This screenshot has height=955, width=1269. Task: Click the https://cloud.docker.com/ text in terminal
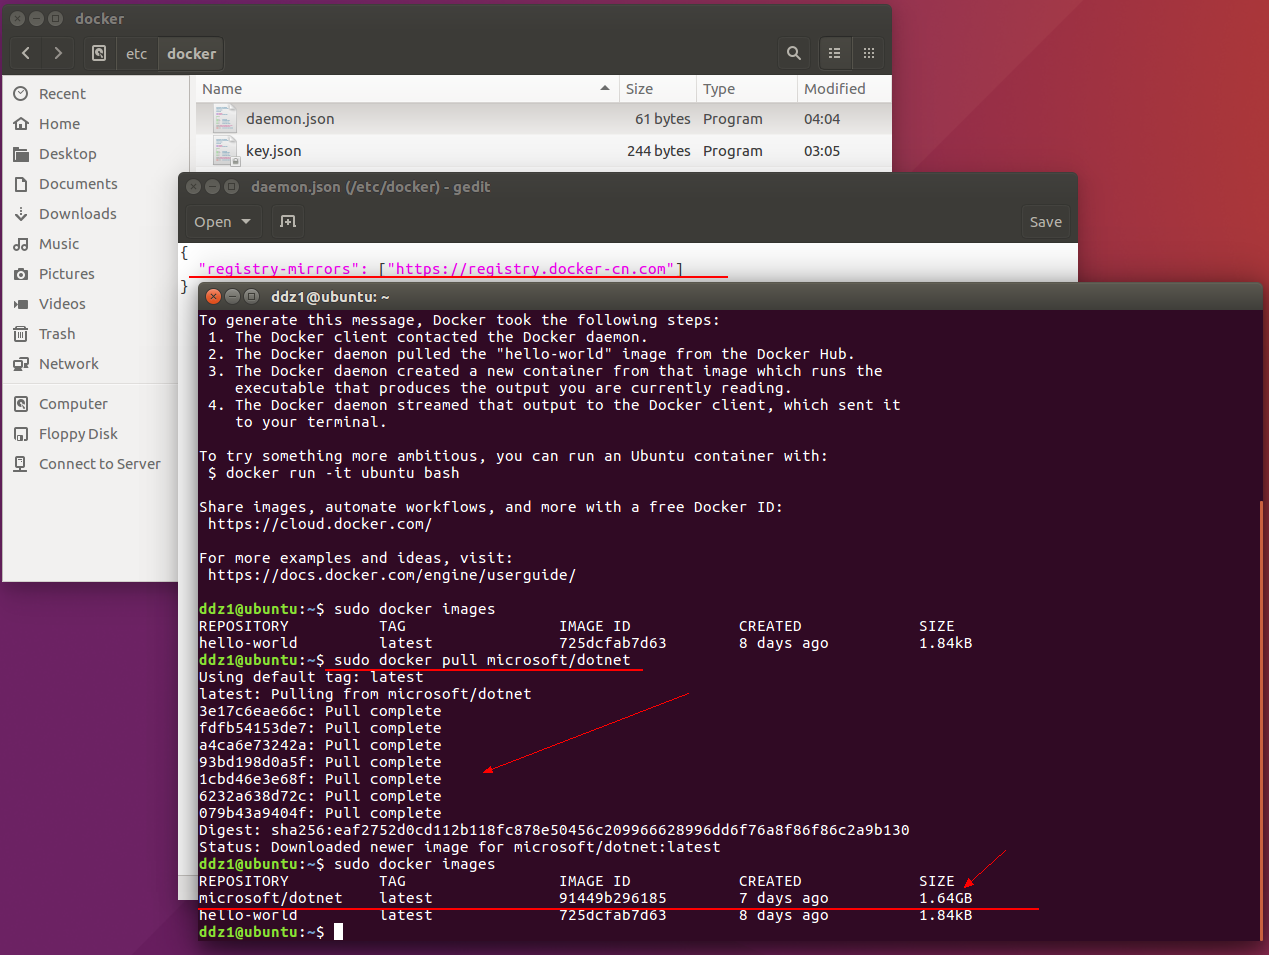(x=320, y=524)
